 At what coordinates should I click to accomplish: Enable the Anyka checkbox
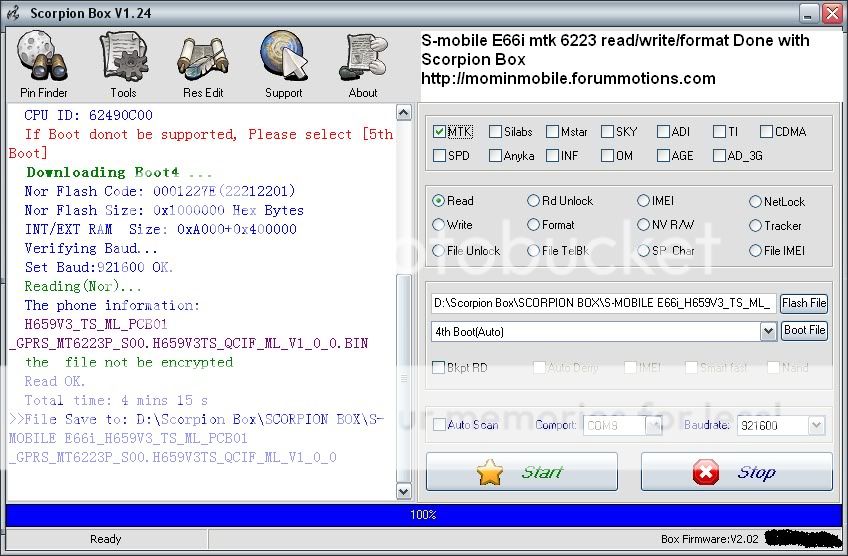pos(495,156)
